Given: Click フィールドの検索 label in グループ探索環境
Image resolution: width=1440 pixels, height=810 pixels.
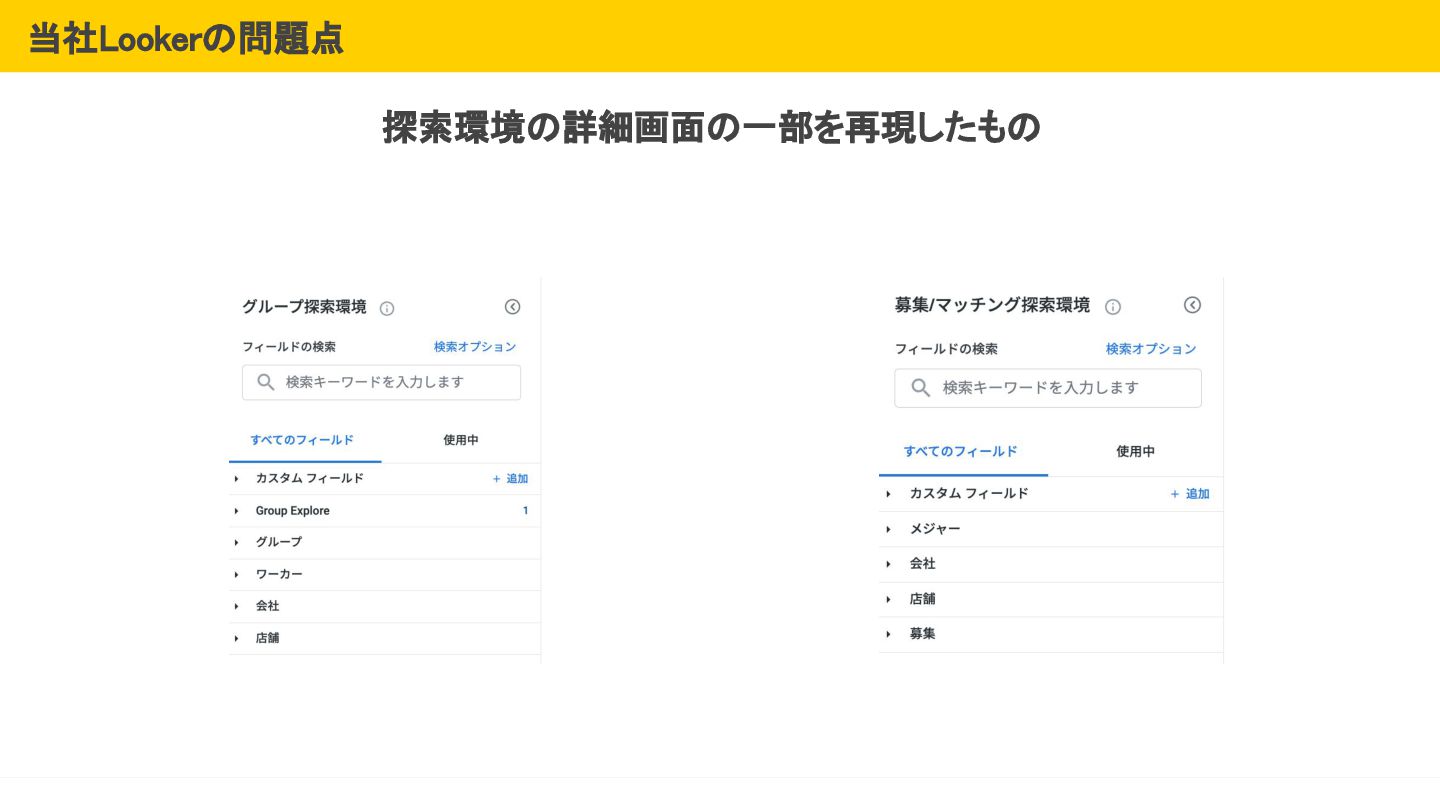Looking at the screenshot, I should [x=289, y=347].
